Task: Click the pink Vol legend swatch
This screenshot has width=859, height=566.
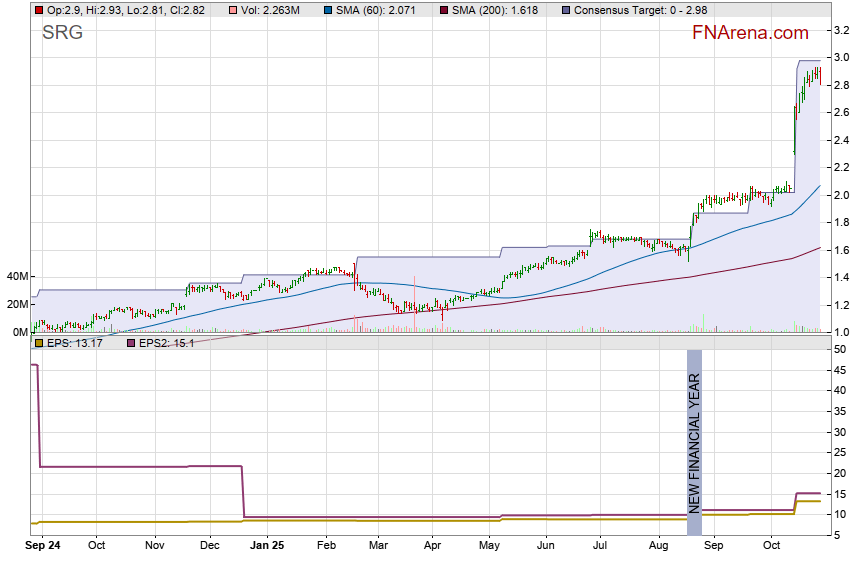Action: click(x=232, y=9)
